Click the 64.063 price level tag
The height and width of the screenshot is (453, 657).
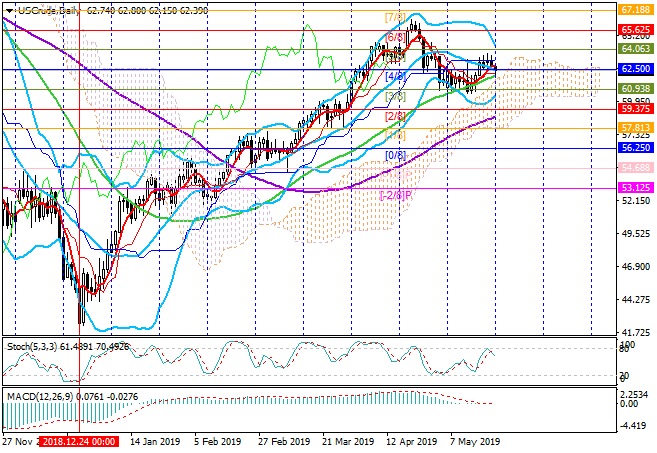pyautogui.click(x=636, y=48)
